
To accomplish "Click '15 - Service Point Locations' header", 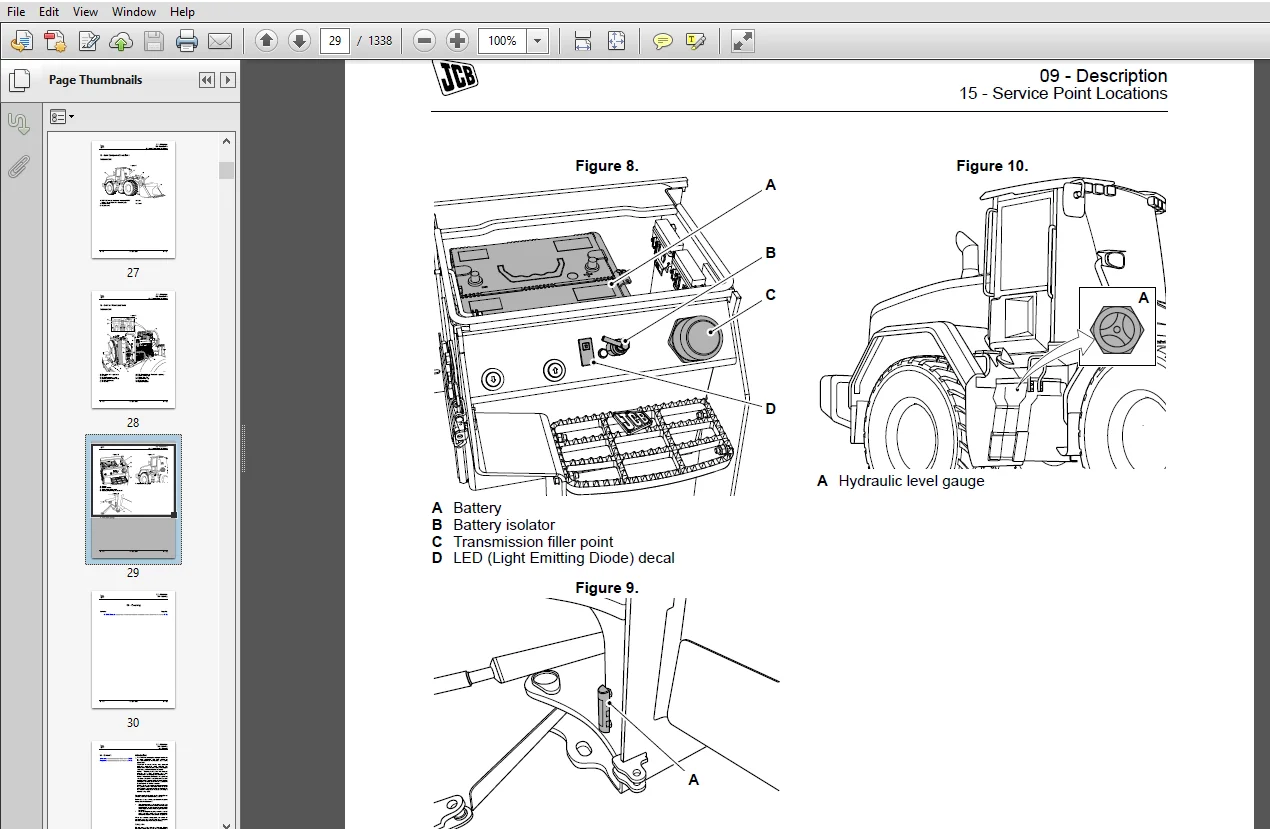I will (1063, 94).
